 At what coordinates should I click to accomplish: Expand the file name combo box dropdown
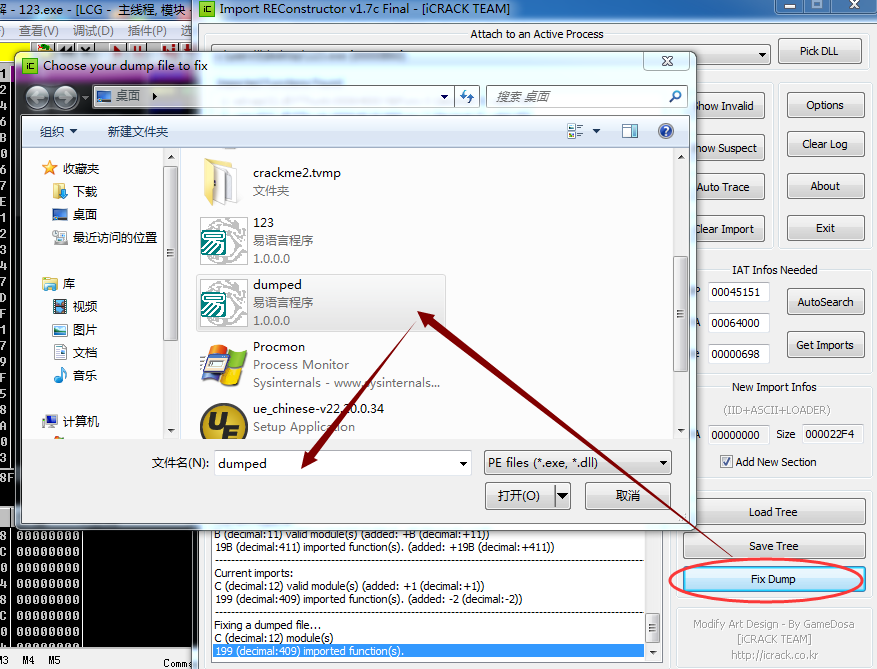point(463,463)
